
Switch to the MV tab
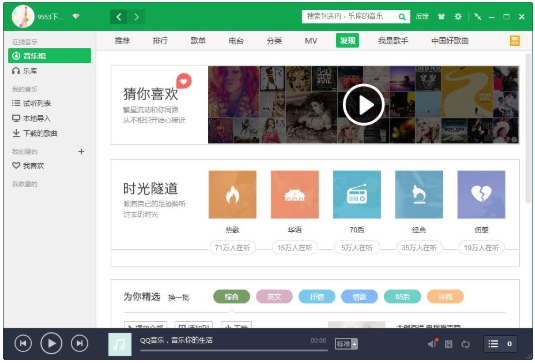(310, 41)
